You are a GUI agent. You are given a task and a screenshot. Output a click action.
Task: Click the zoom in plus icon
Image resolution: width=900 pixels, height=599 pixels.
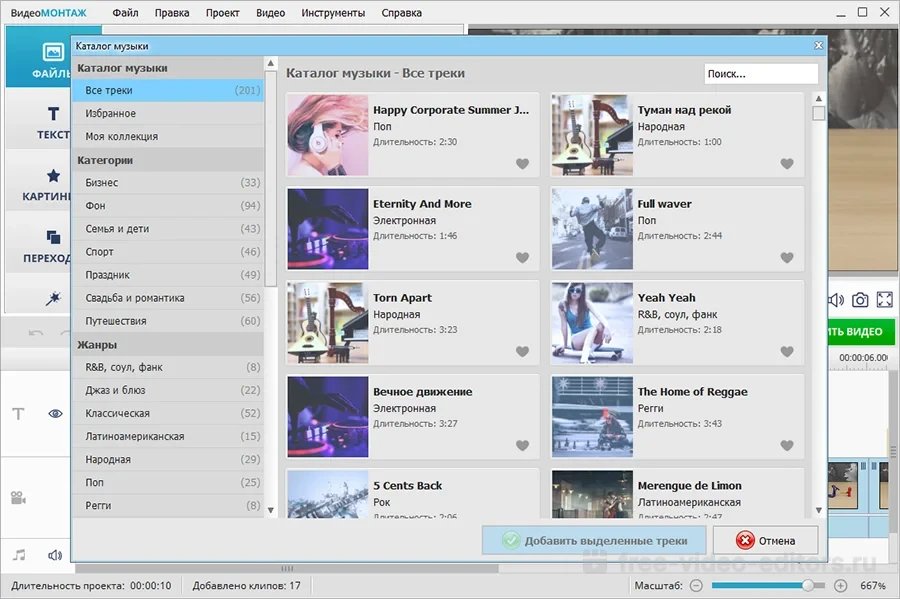pos(840,585)
